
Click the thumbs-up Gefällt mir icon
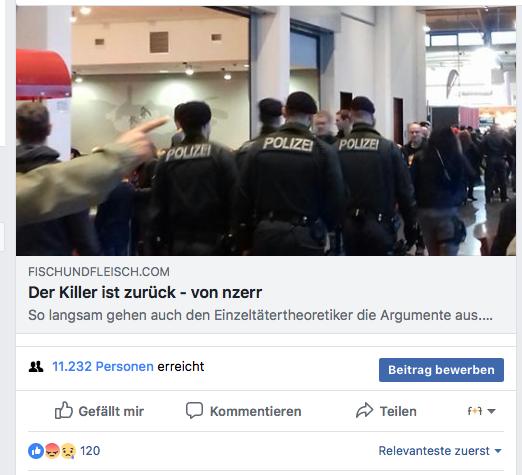point(63,410)
